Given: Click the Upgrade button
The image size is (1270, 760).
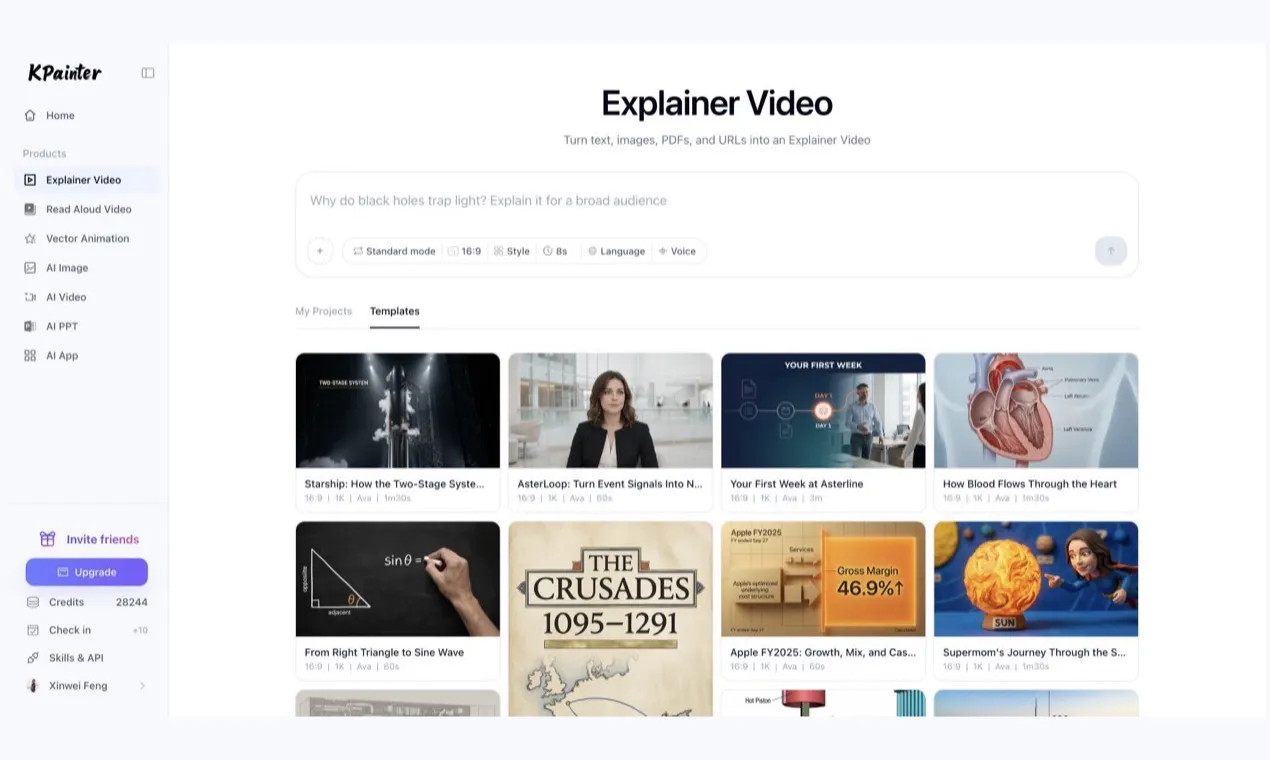Looking at the screenshot, I should [x=87, y=572].
